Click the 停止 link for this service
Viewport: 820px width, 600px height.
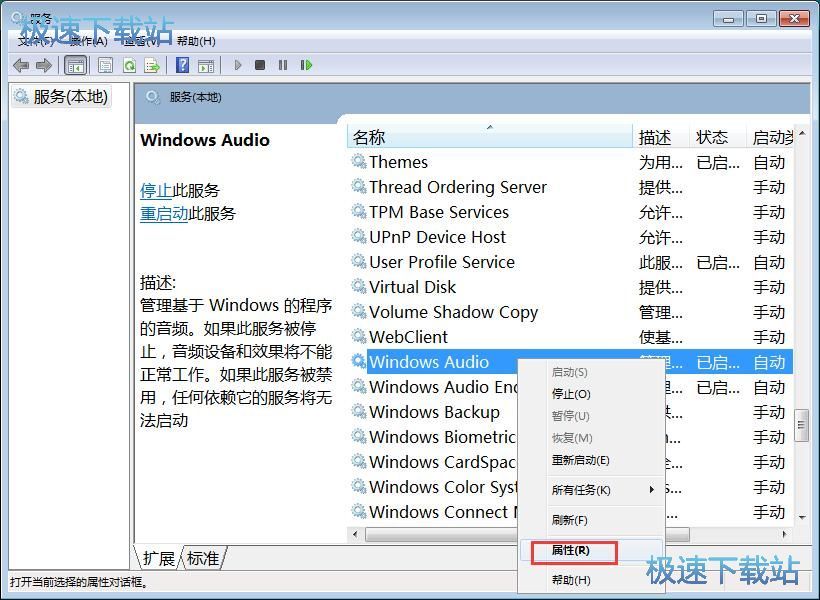click(156, 190)
